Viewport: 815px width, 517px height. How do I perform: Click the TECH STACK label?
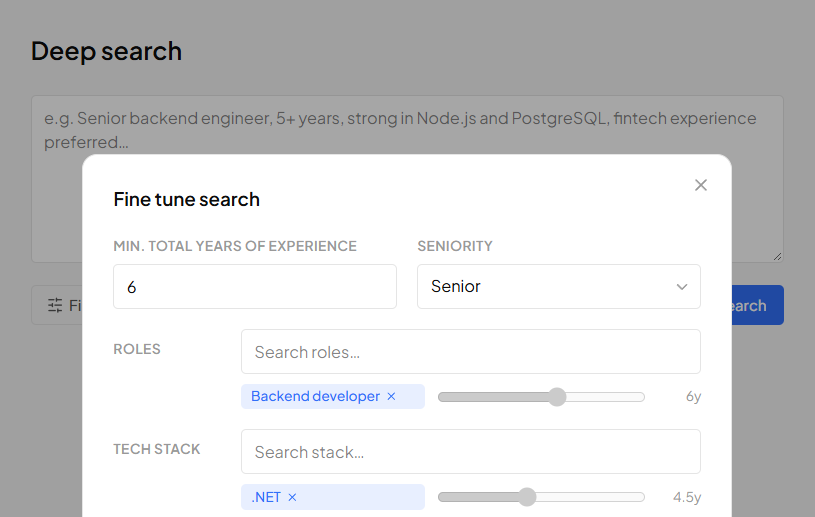point(156,449)
